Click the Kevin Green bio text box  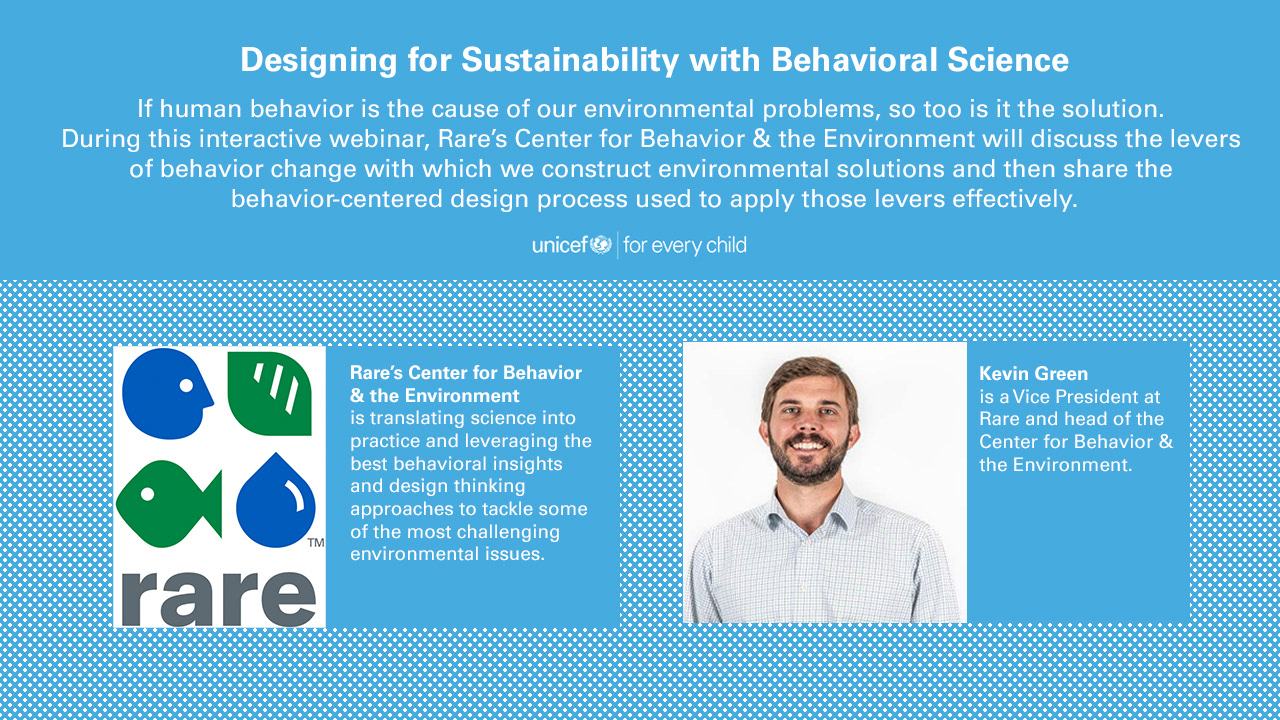(x=1078, y=483)
